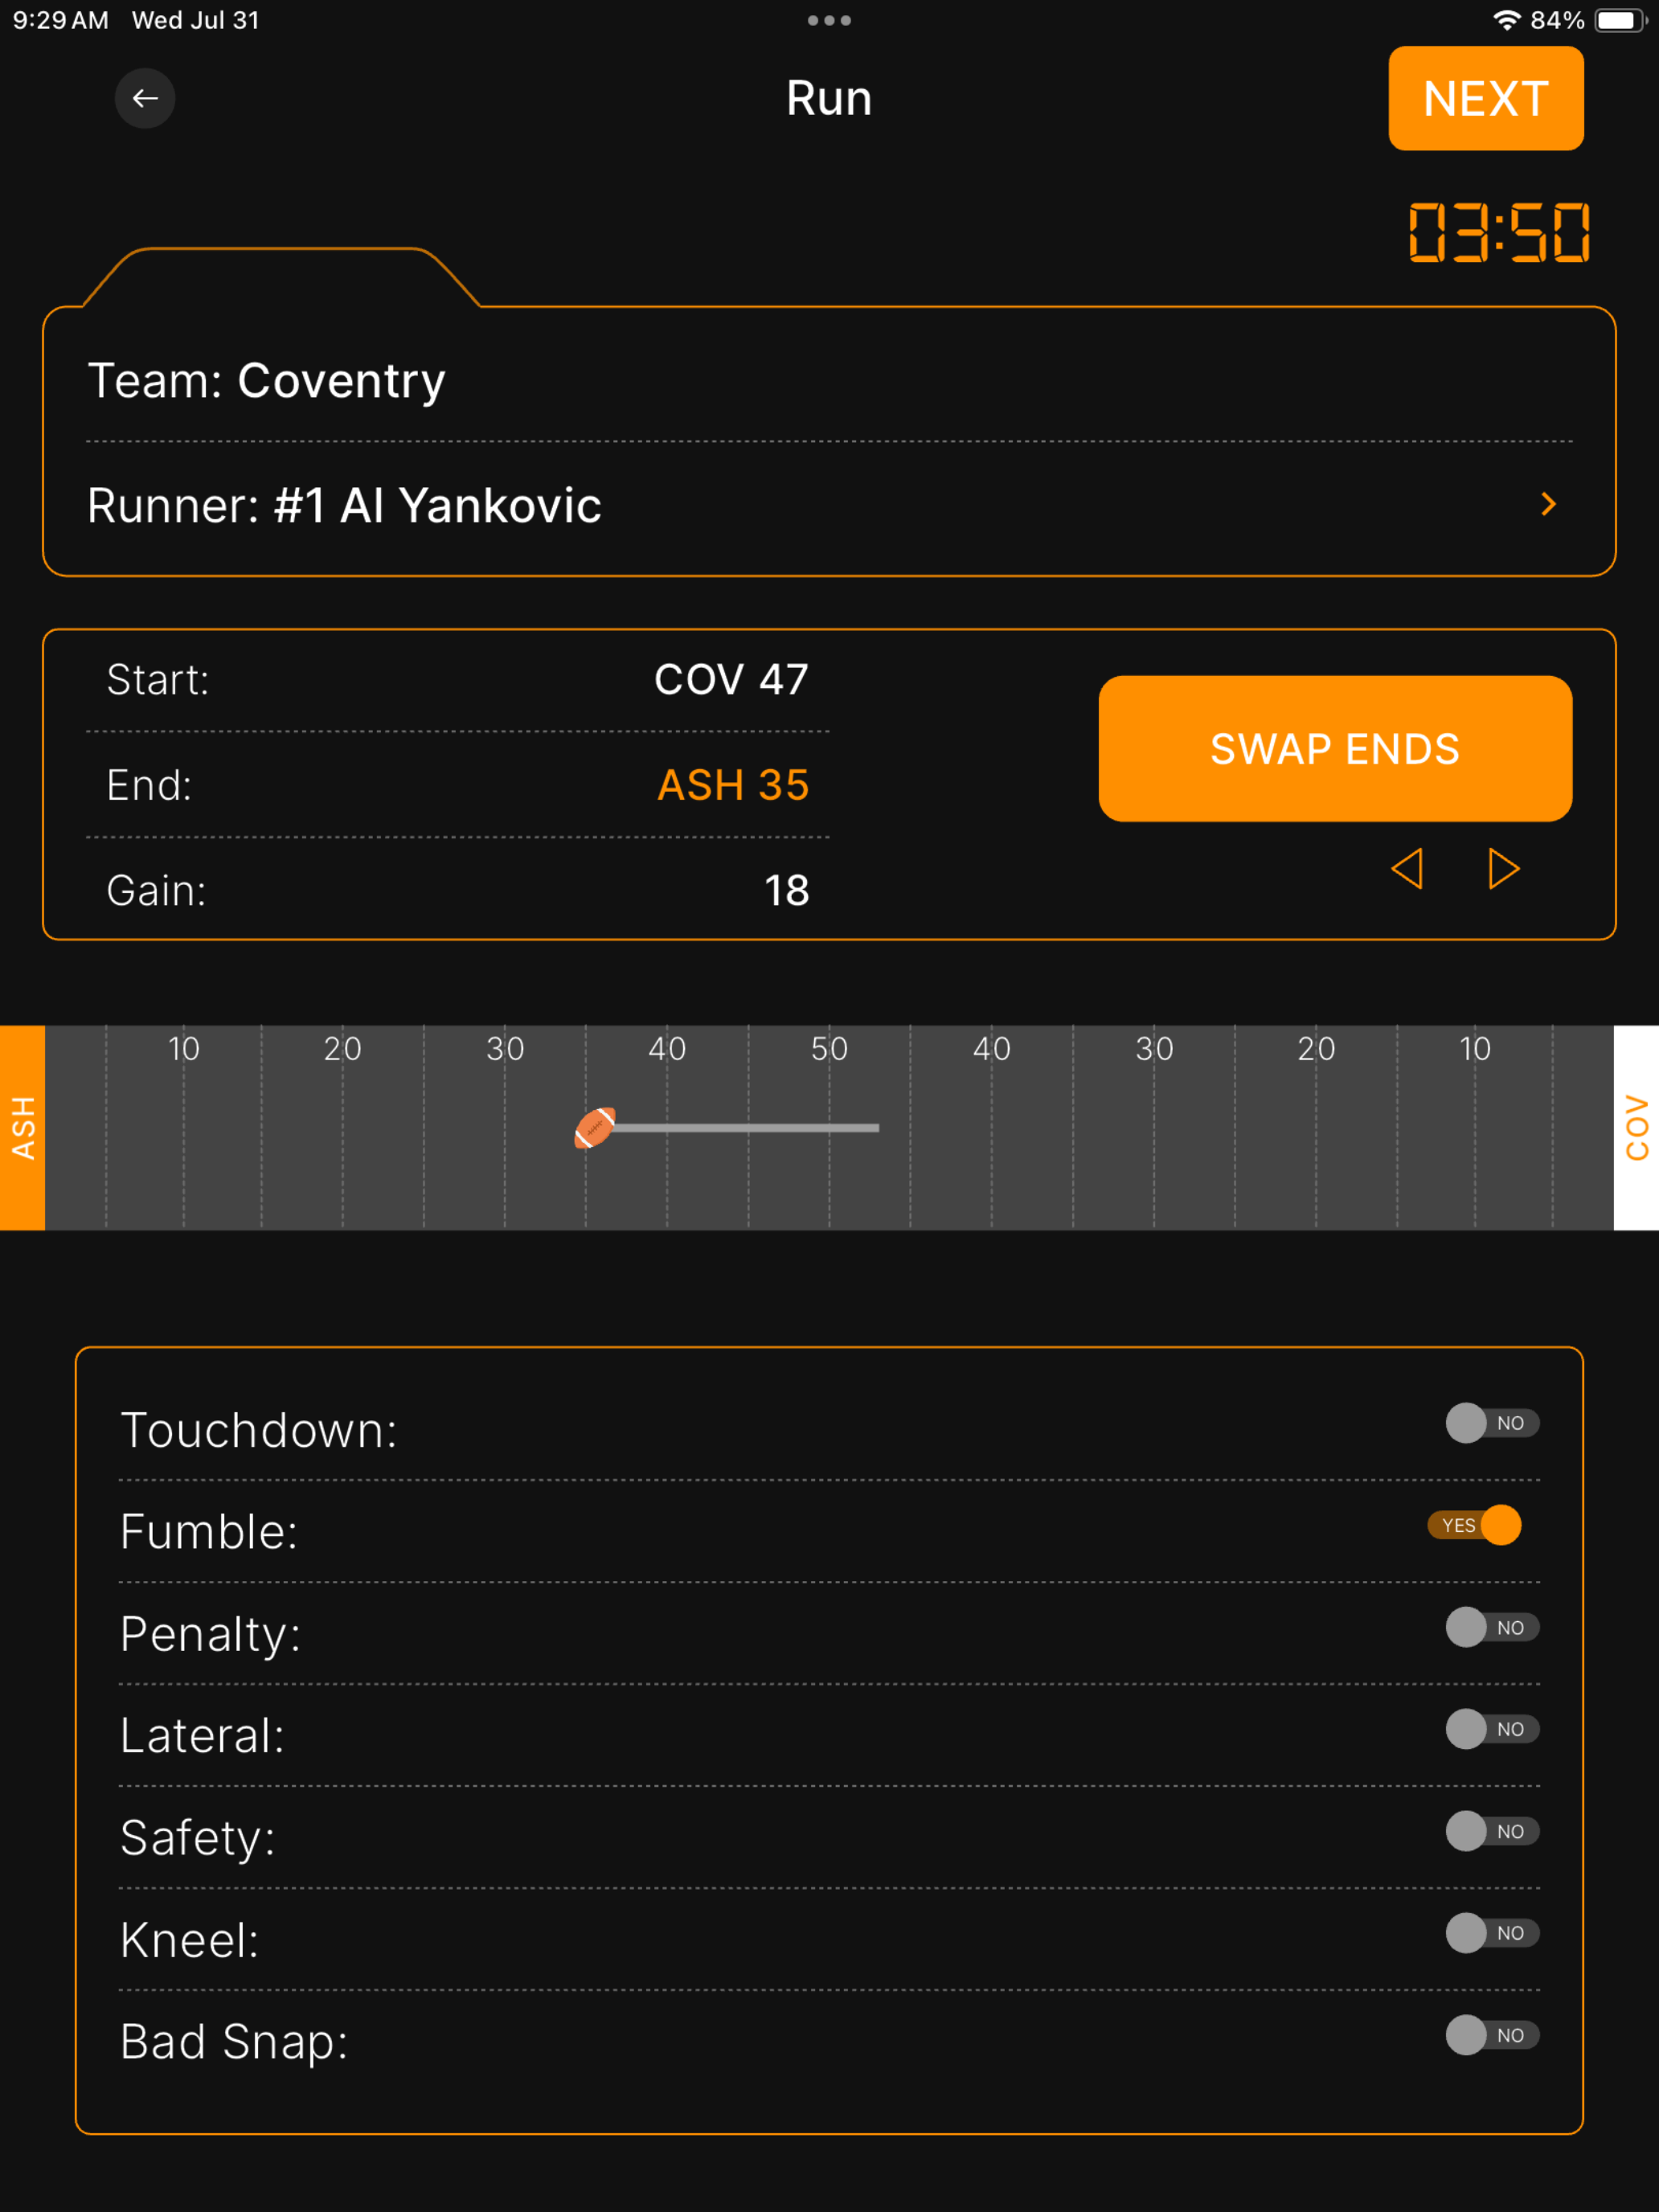Enable the Lateral switch
The height and width of the screenshot is (2212, 1659).
point(1492,1729)
